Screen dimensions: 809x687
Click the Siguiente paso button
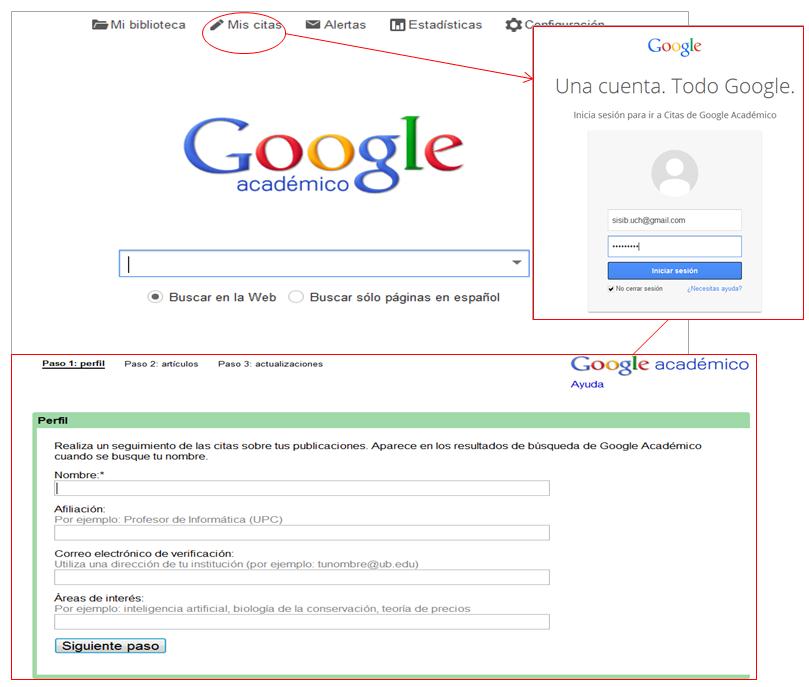tap(110, 646)
